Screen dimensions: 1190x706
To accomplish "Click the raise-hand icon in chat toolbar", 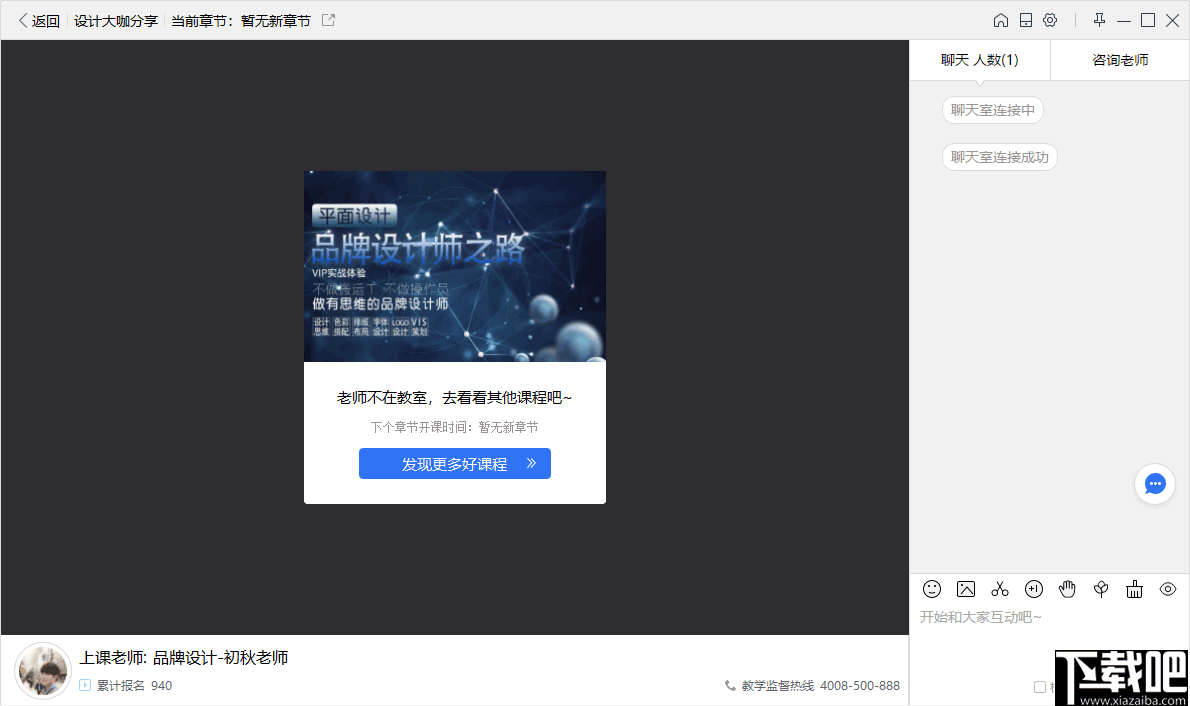I will tap(1068, 589).
